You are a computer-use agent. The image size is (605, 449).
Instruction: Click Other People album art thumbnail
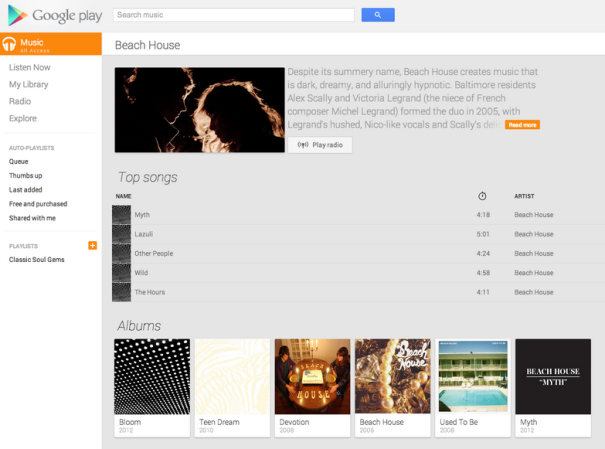click(122, 253)
